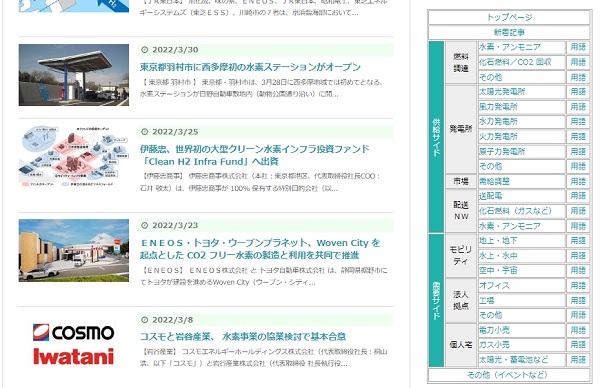This screenshot has height=388, width=600.
Task: Open 水力発電所 category
Action: point(498,122)
